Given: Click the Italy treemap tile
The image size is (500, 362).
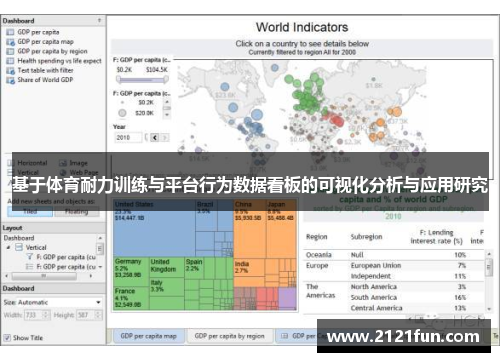Looking at the screenshot, I should [167, 287].
